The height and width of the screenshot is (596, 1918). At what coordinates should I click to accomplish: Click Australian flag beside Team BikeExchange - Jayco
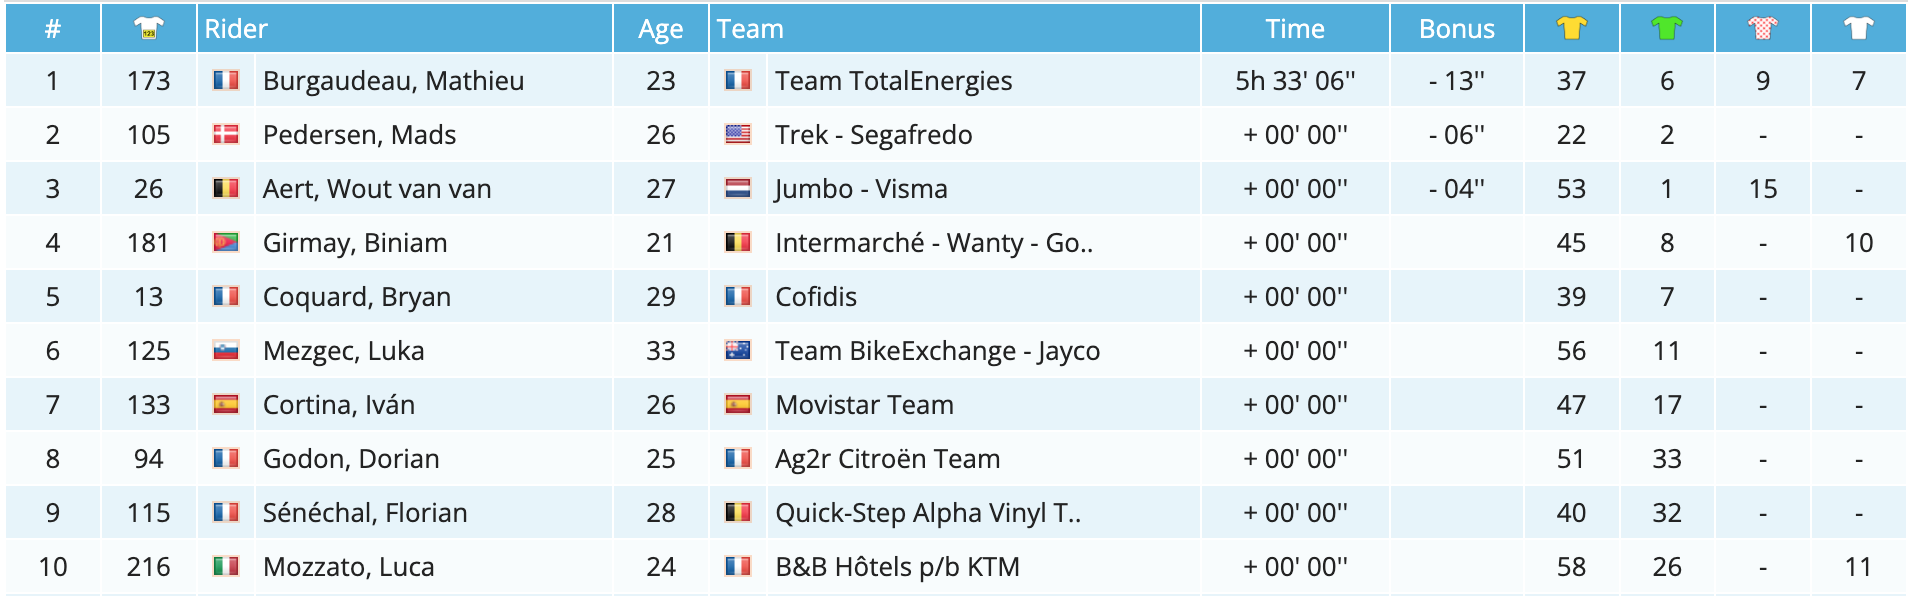pos(738,350)
